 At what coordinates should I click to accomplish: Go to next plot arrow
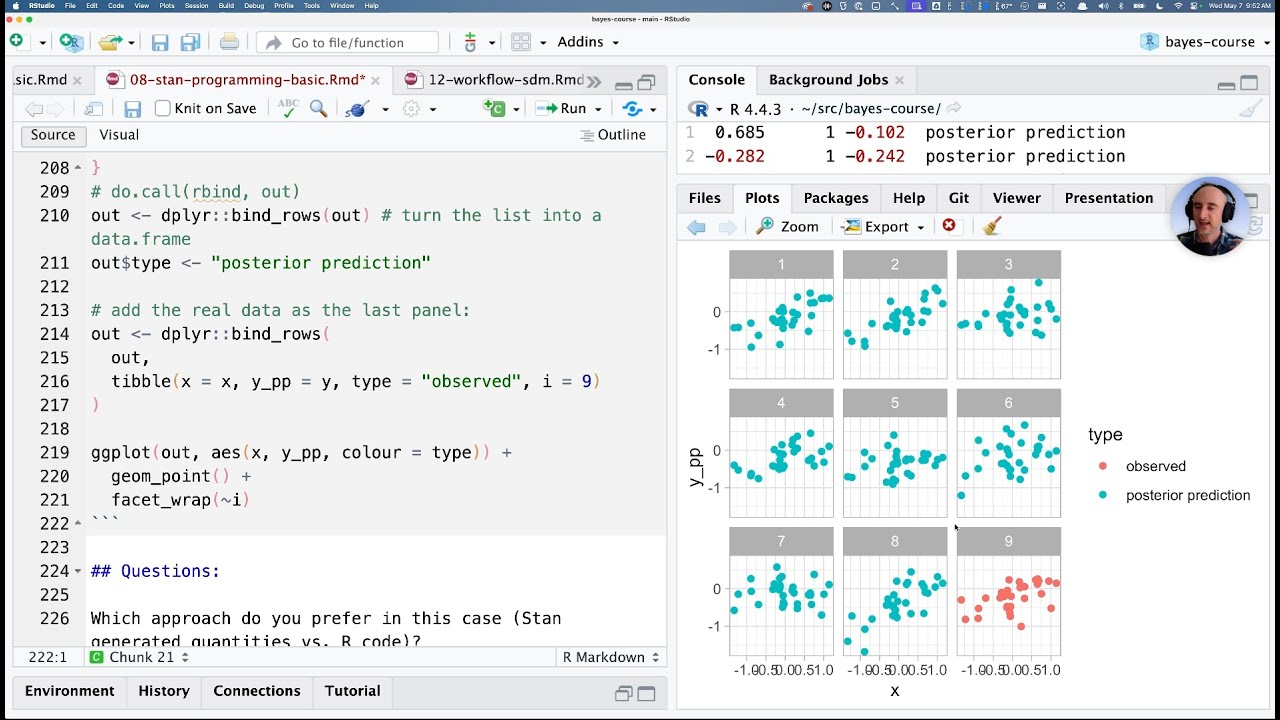click(728, 227)
